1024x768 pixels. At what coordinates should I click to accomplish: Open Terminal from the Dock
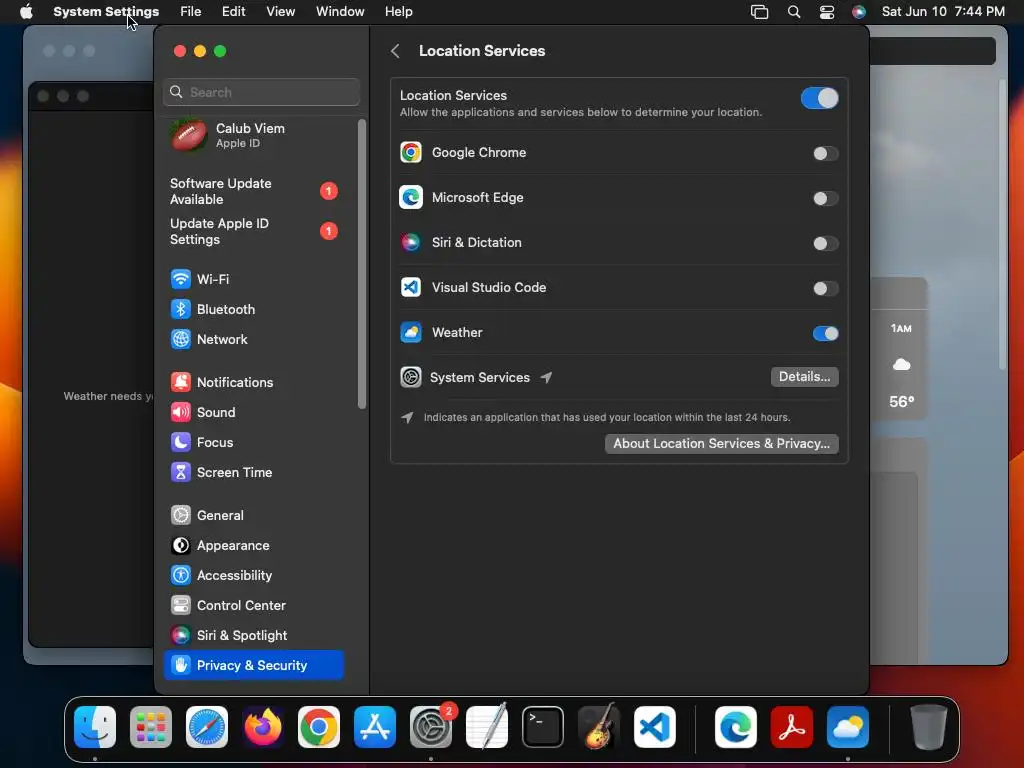(x=543, y=727)
